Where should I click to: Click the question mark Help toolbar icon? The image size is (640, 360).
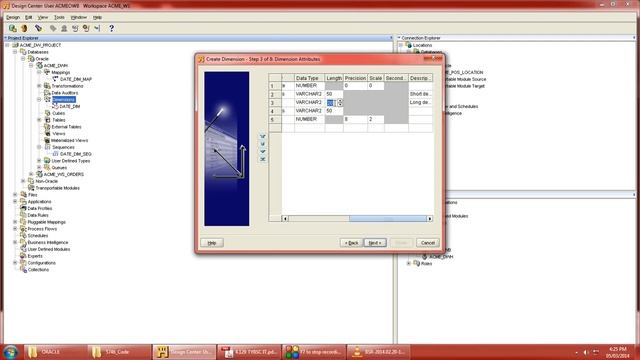click(x=111, y=28)
